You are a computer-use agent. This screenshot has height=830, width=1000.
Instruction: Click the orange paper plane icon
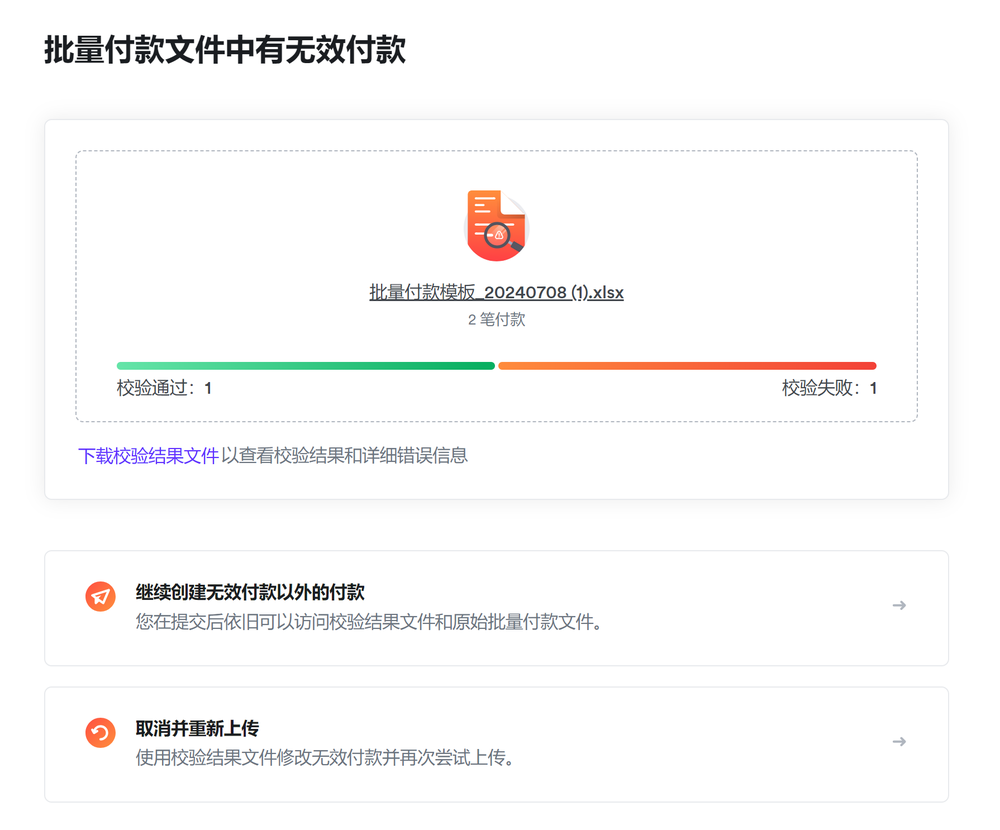pyautogui.click(x=100, y=597)
